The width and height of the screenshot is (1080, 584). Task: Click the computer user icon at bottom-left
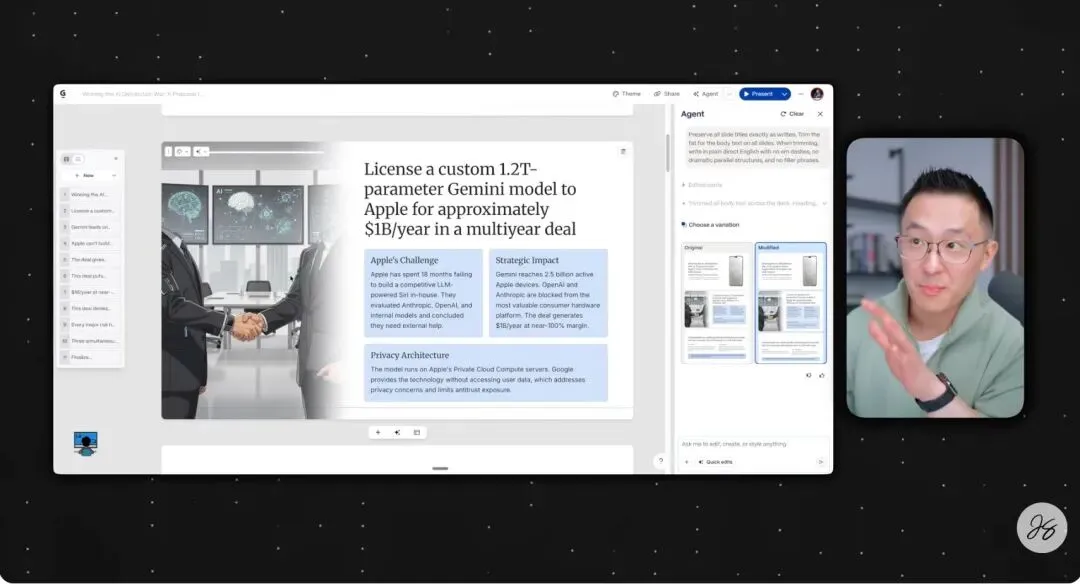(x=85, y=444)
